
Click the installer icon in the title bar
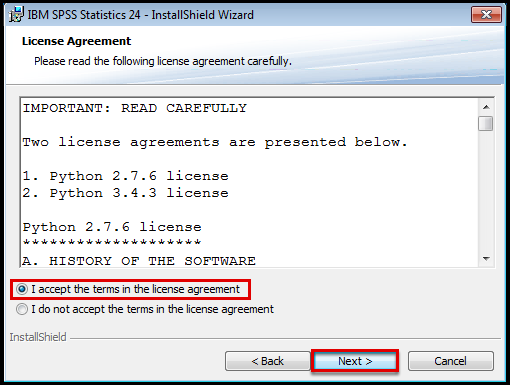[x=16, y=15]
